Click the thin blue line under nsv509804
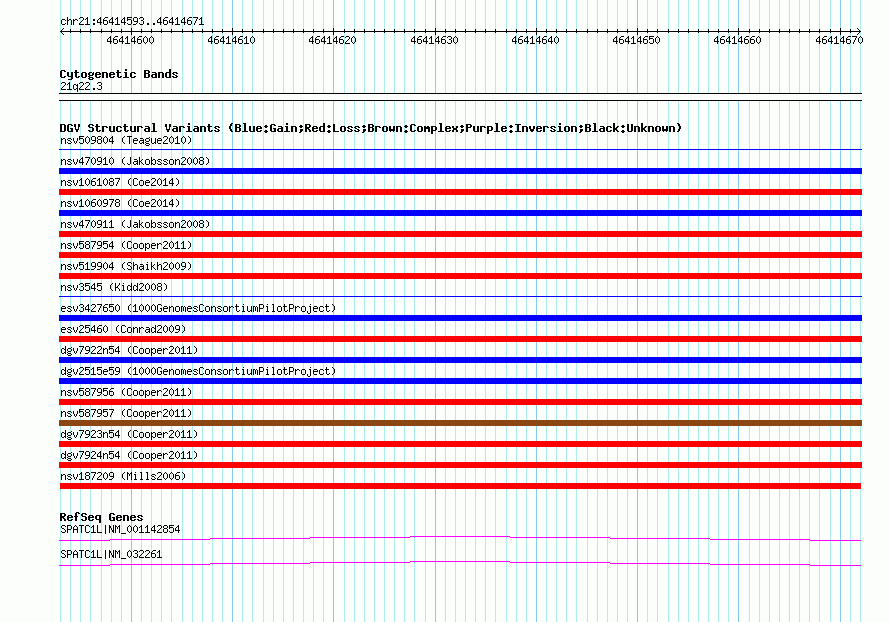The width and height of the screenshot is (890, 622). (460, 149)
